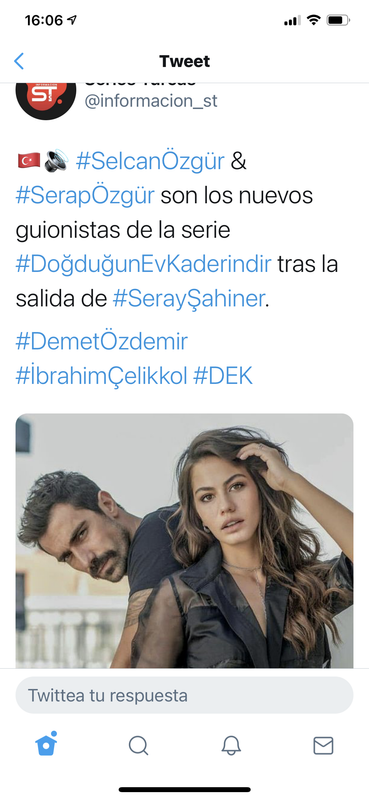This screenshot has width=369, height=800.
Task: Open the Home tab icon
Action: pos(46,744)
